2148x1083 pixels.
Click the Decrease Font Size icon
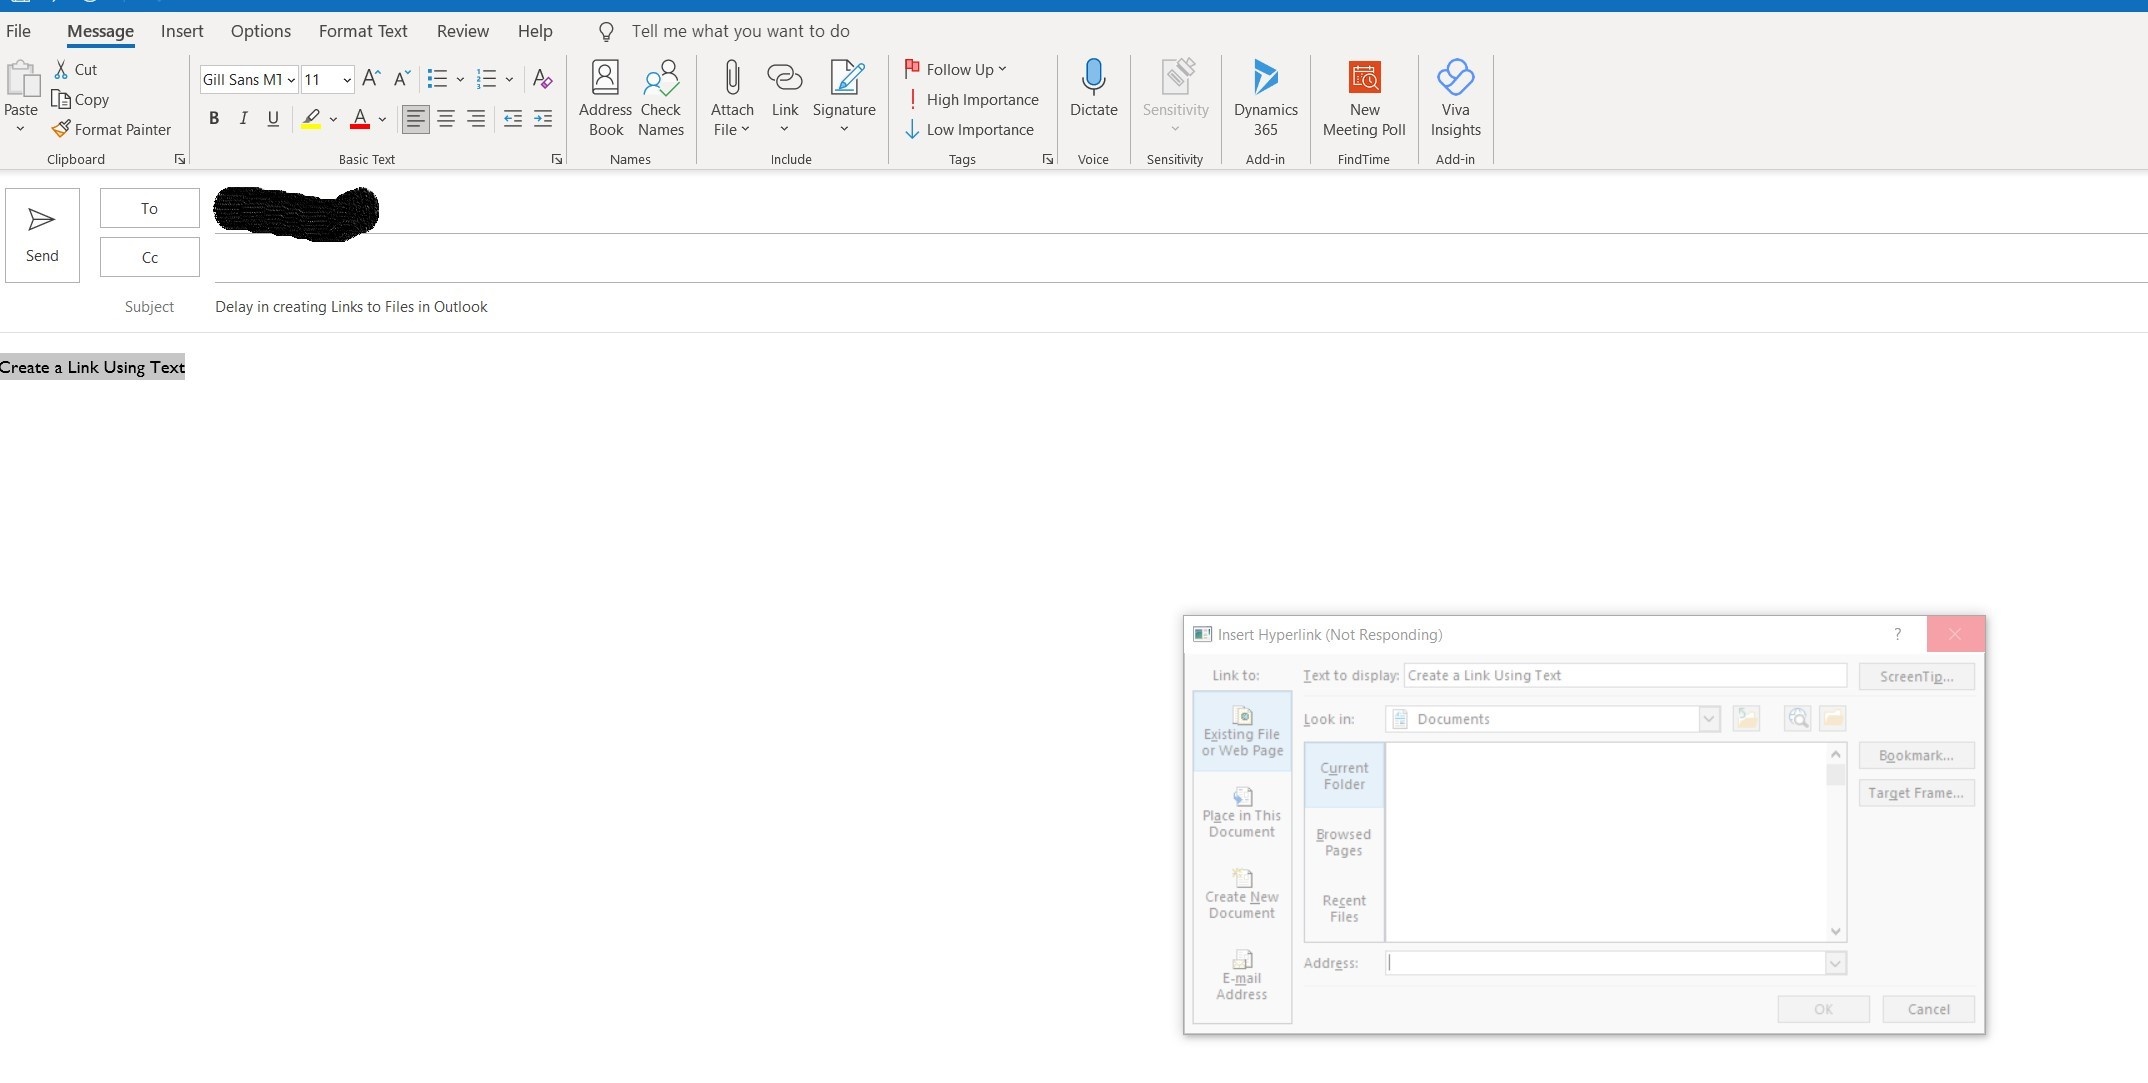(402, 78)
